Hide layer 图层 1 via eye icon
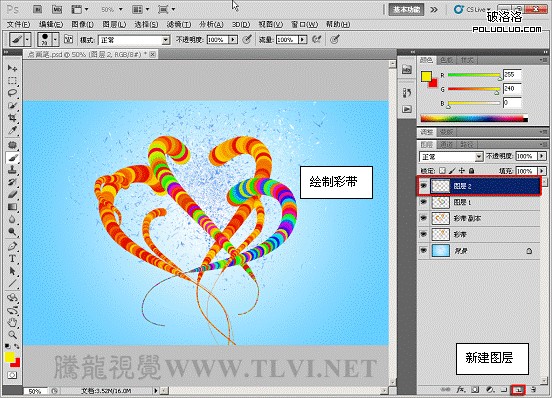The image size is (552, 398). tap(424, 202)
